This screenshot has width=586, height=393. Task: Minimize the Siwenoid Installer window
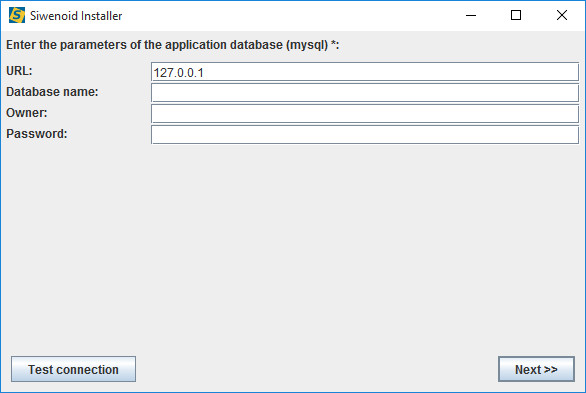(471, 15)
